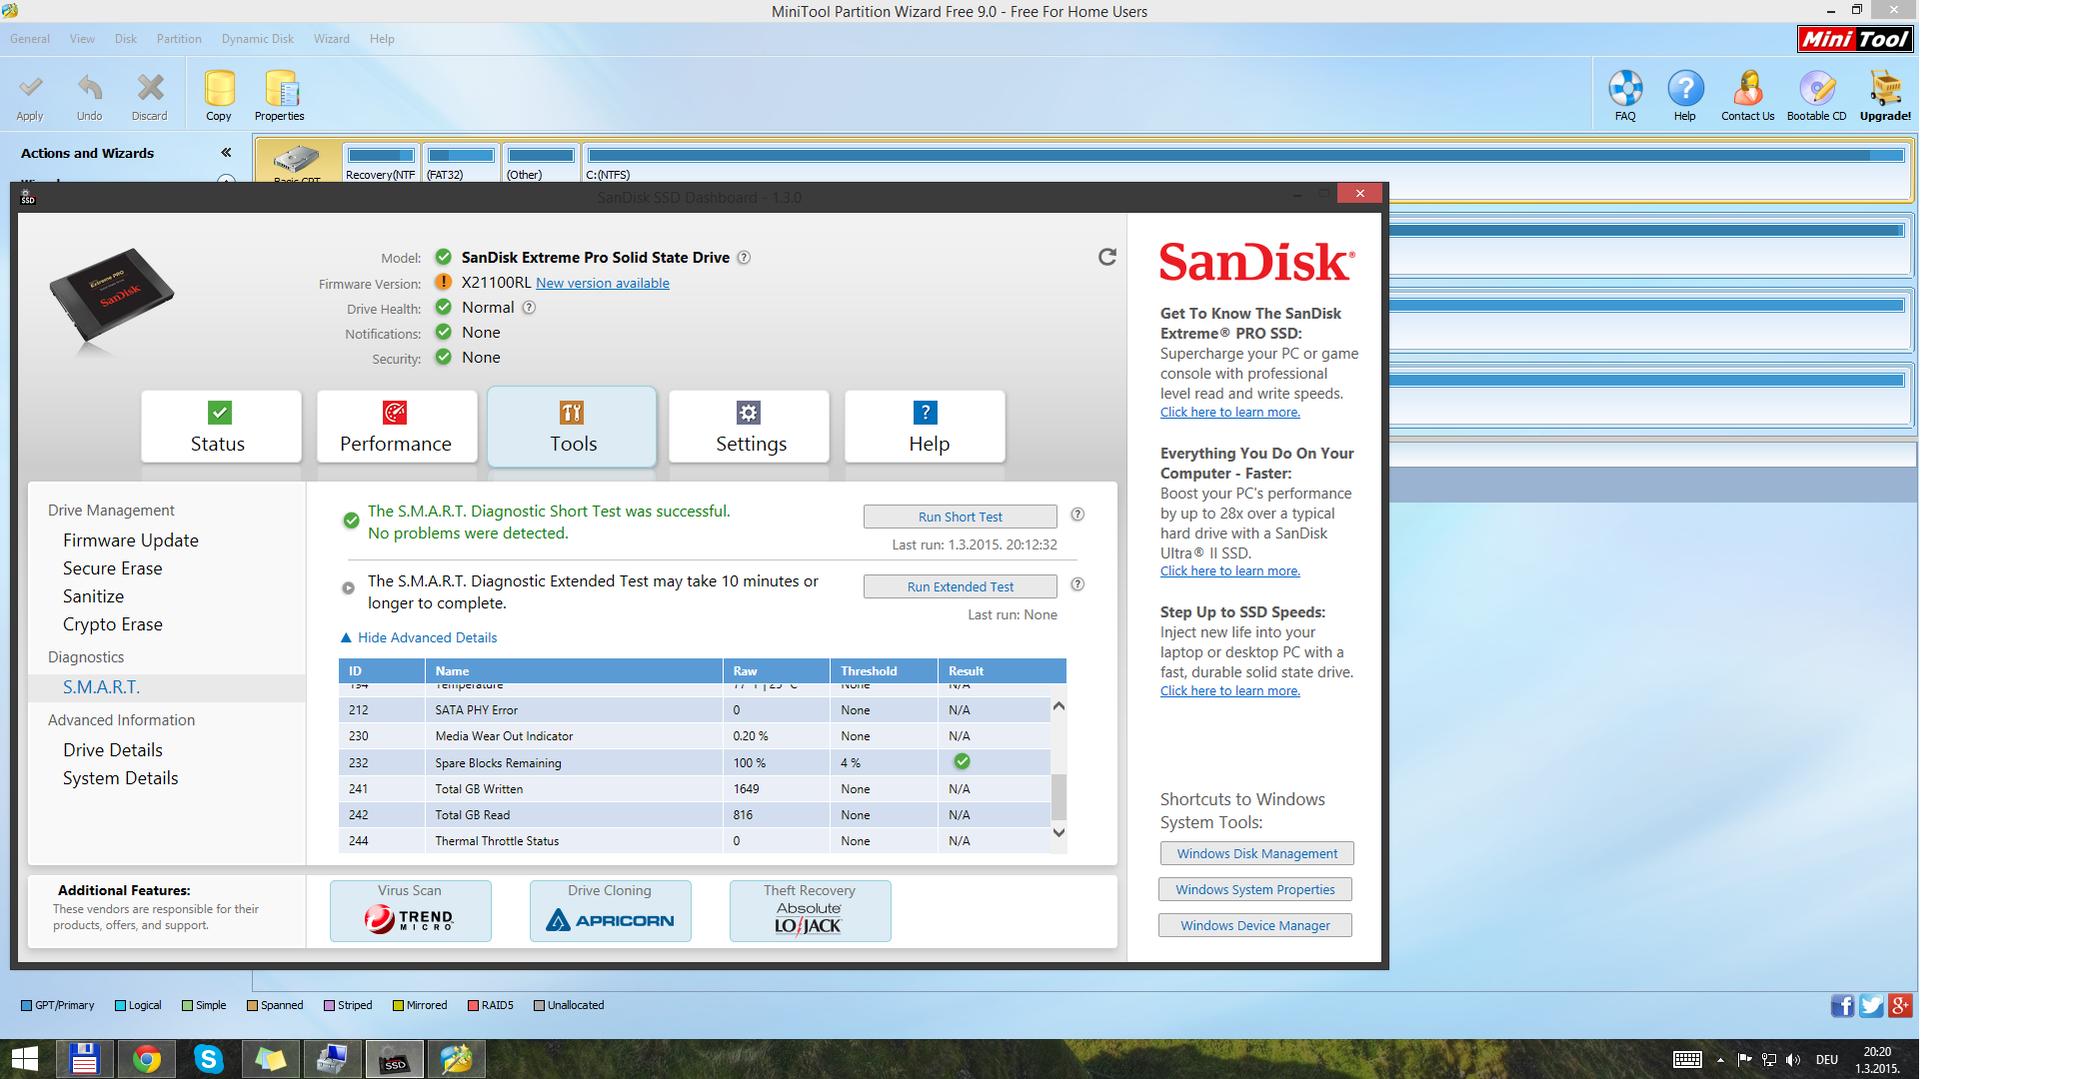Click scroll-down arrow in SMART table
Image resolution: width=2097 pixels, height=1079 pixels.
coord(1059,832)
